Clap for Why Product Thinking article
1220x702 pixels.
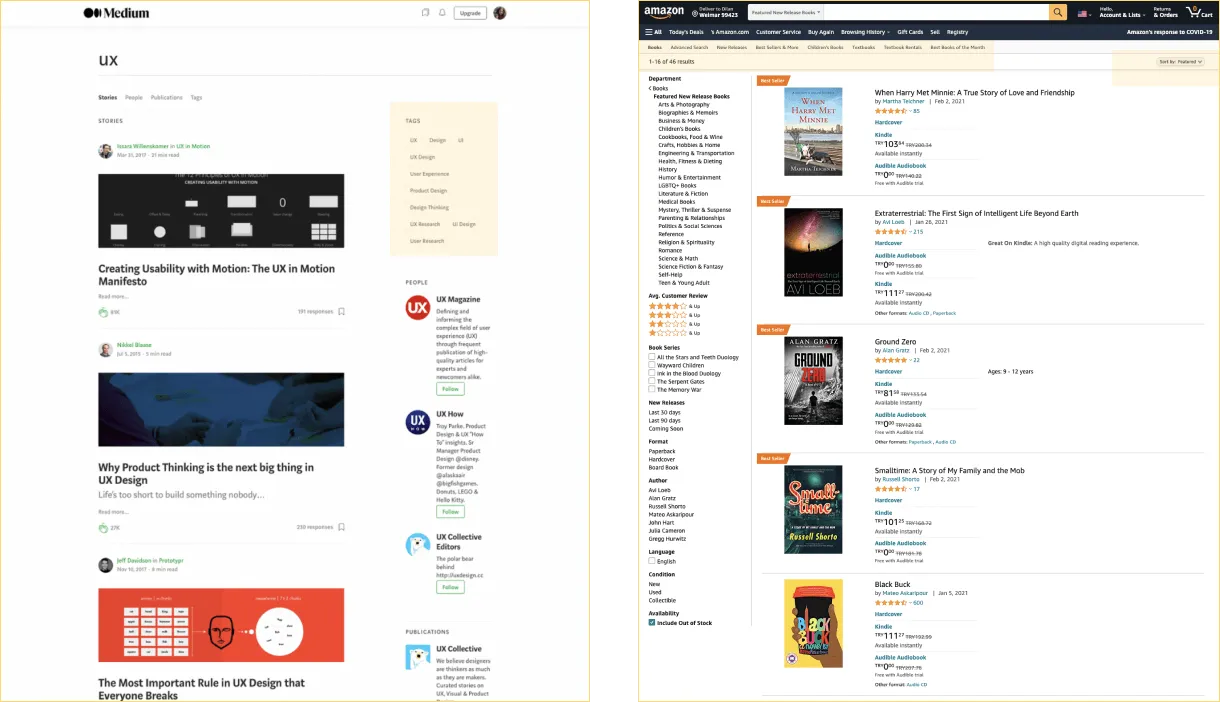[103, 527]
